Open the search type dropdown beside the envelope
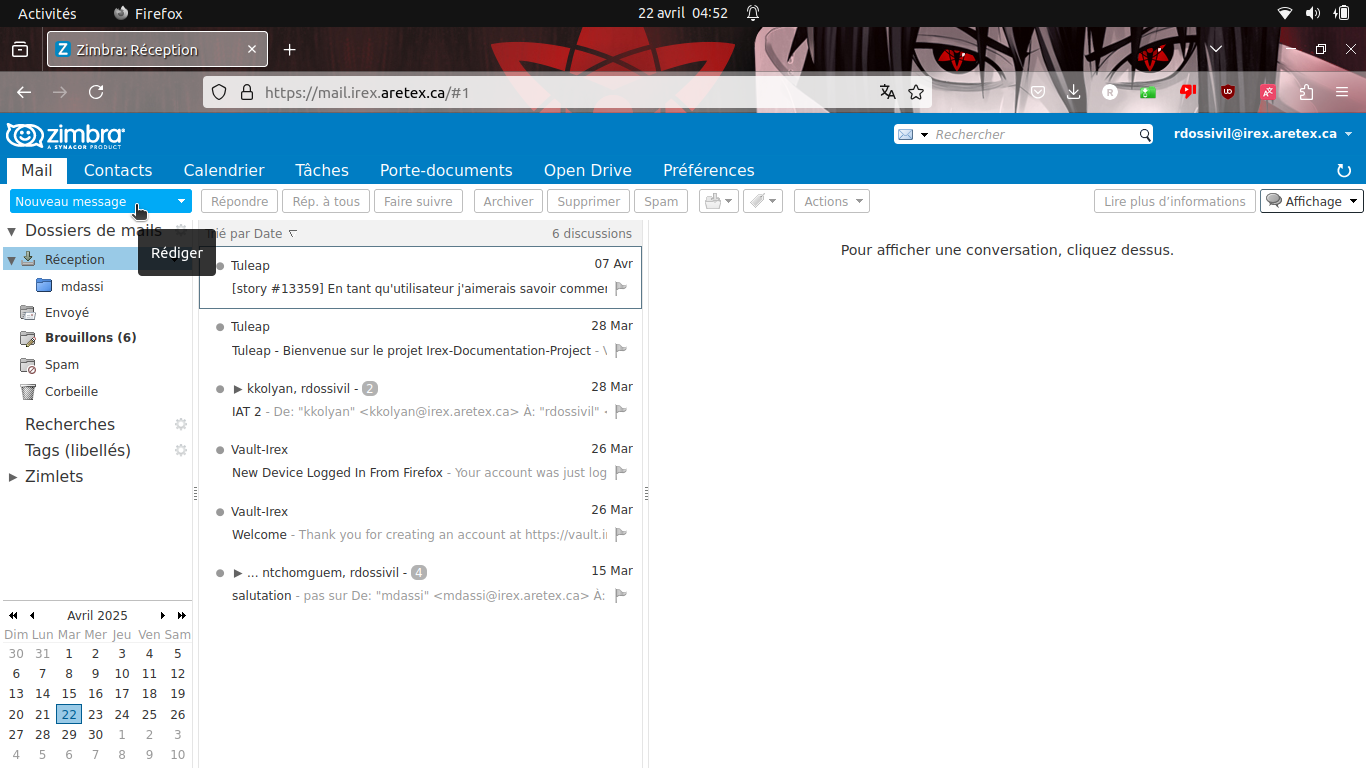This screenshot has height=768, width=1366. 924,134
